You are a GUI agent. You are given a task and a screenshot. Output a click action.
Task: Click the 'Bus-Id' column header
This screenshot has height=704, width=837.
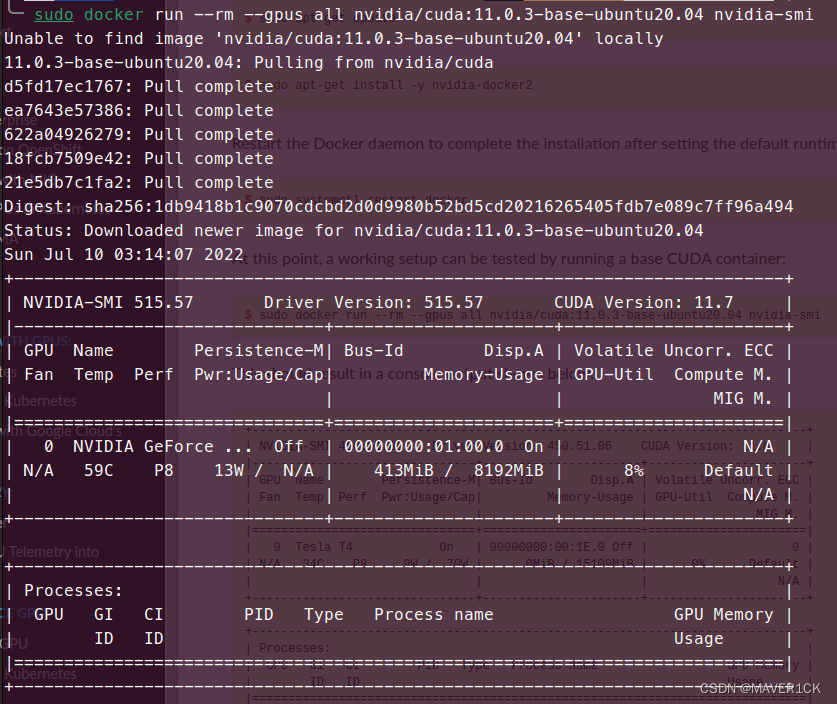[x=374, y=351]
